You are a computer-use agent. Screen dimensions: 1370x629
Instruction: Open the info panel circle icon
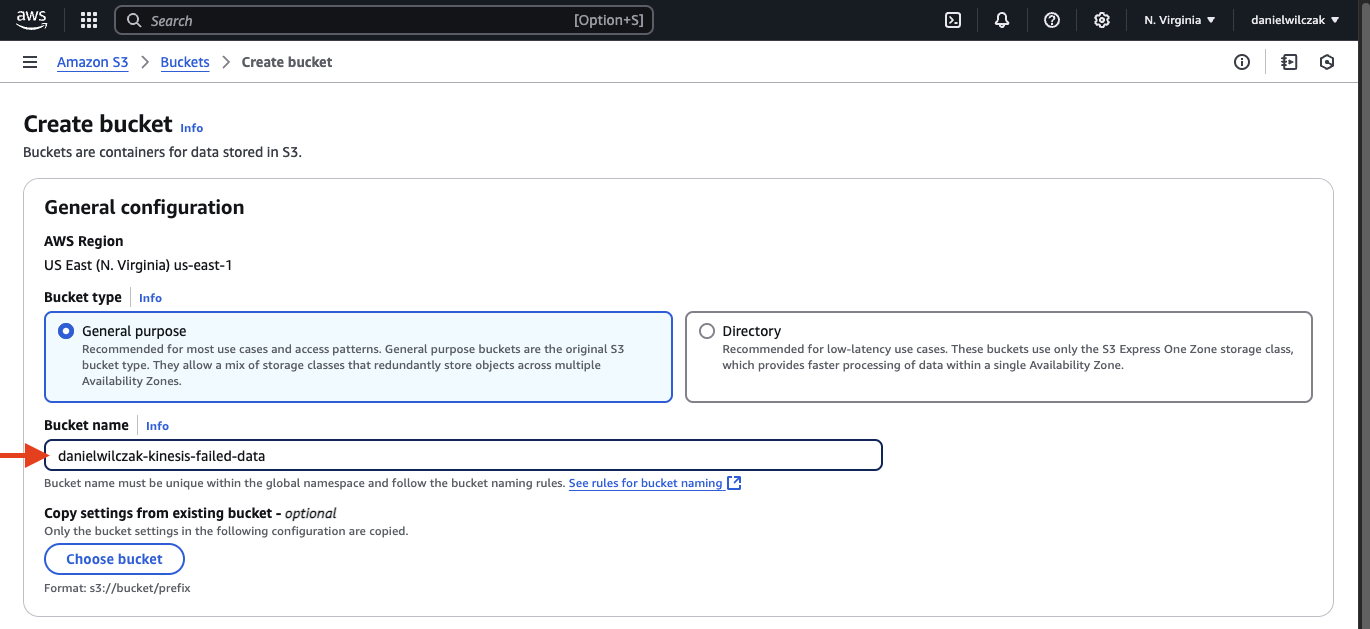(x=1242, y=62)
